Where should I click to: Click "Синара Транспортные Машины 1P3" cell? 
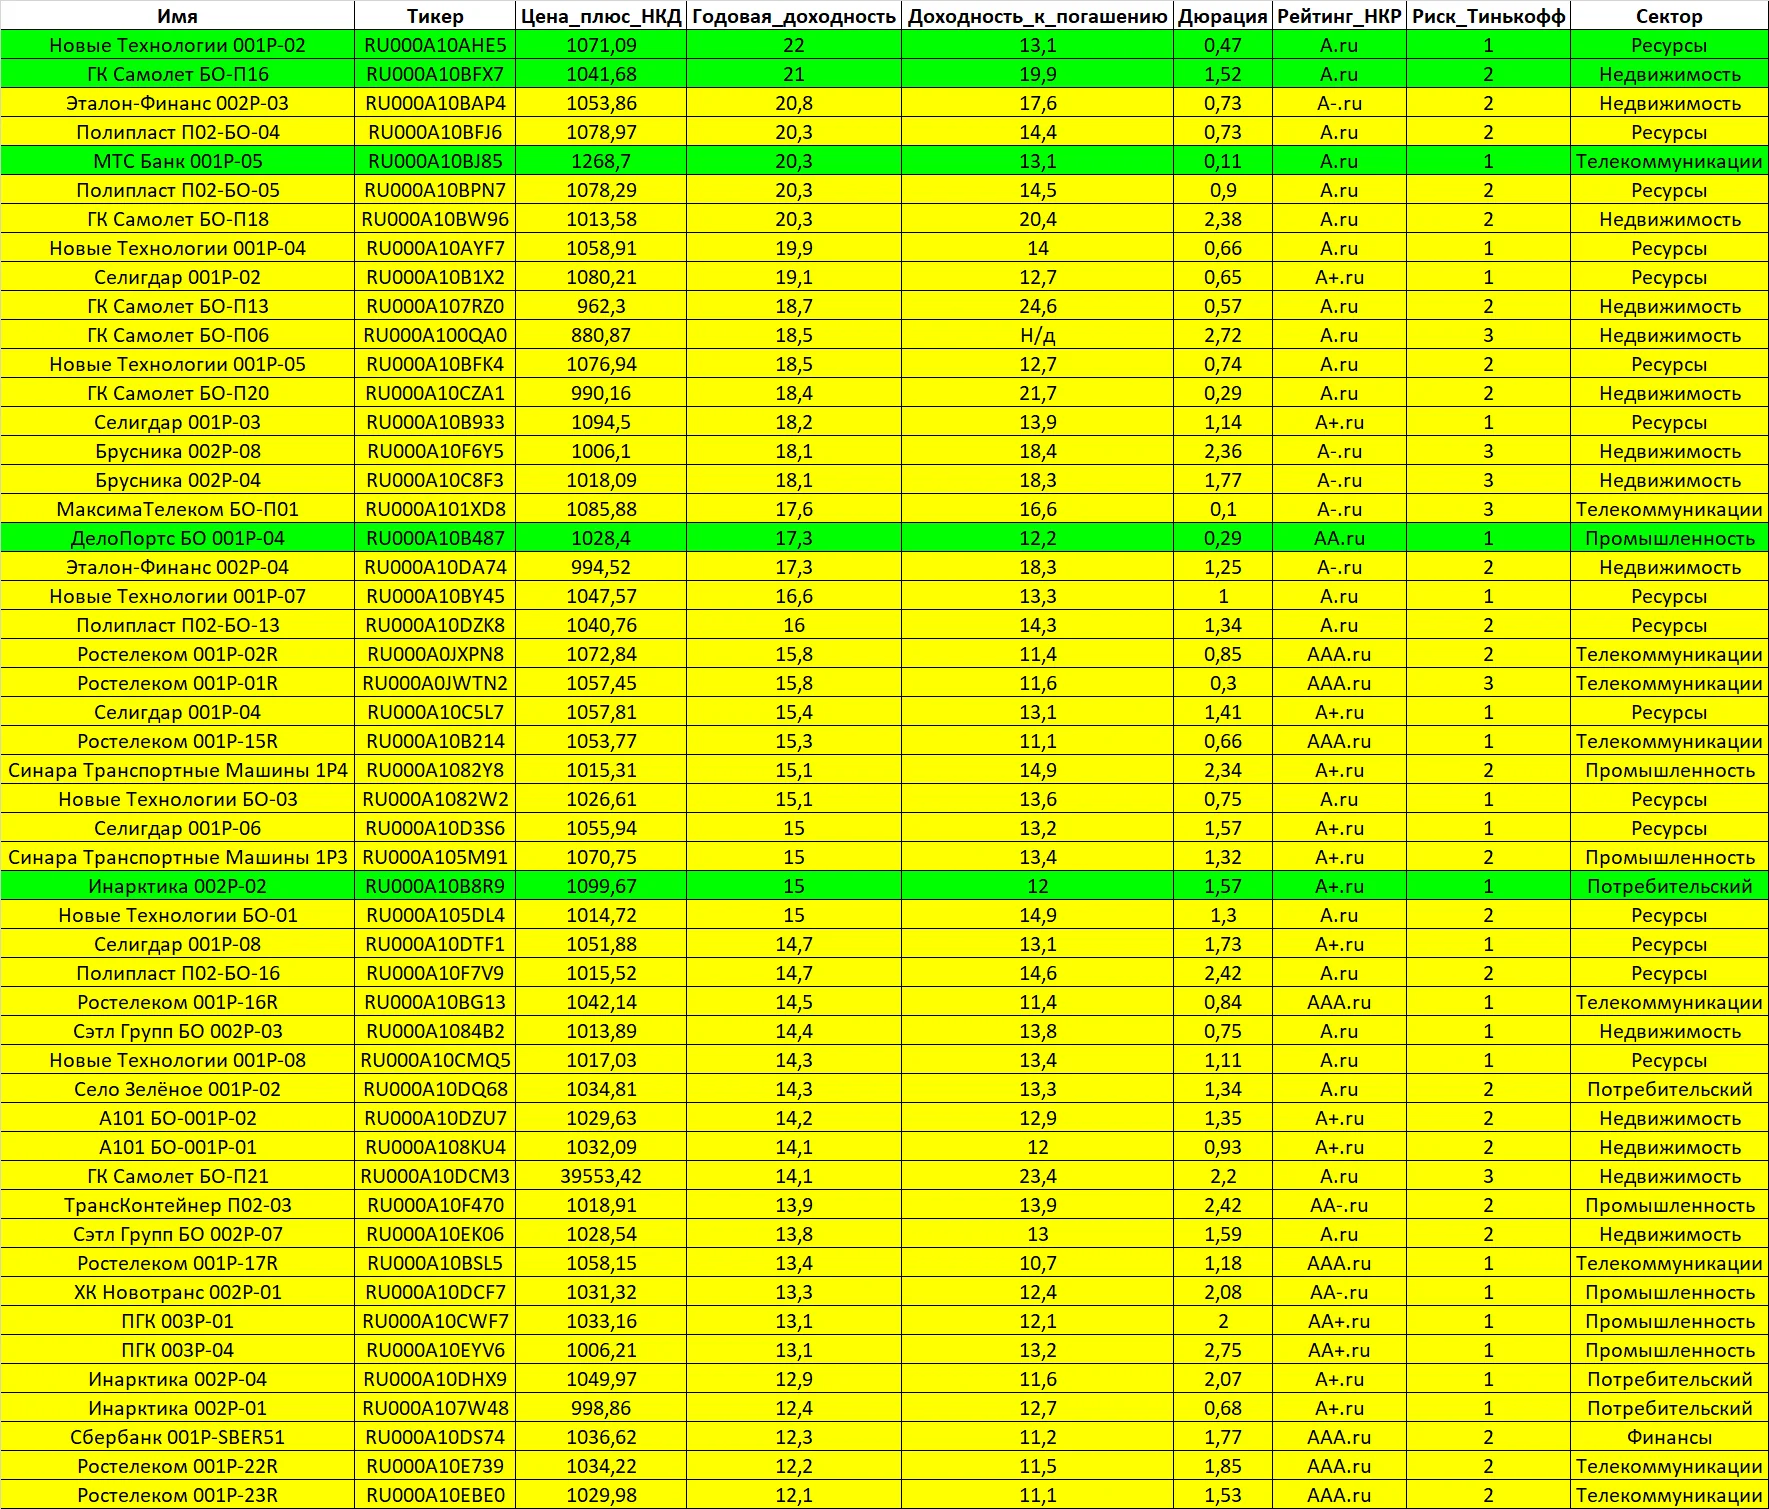pos(178,857)
